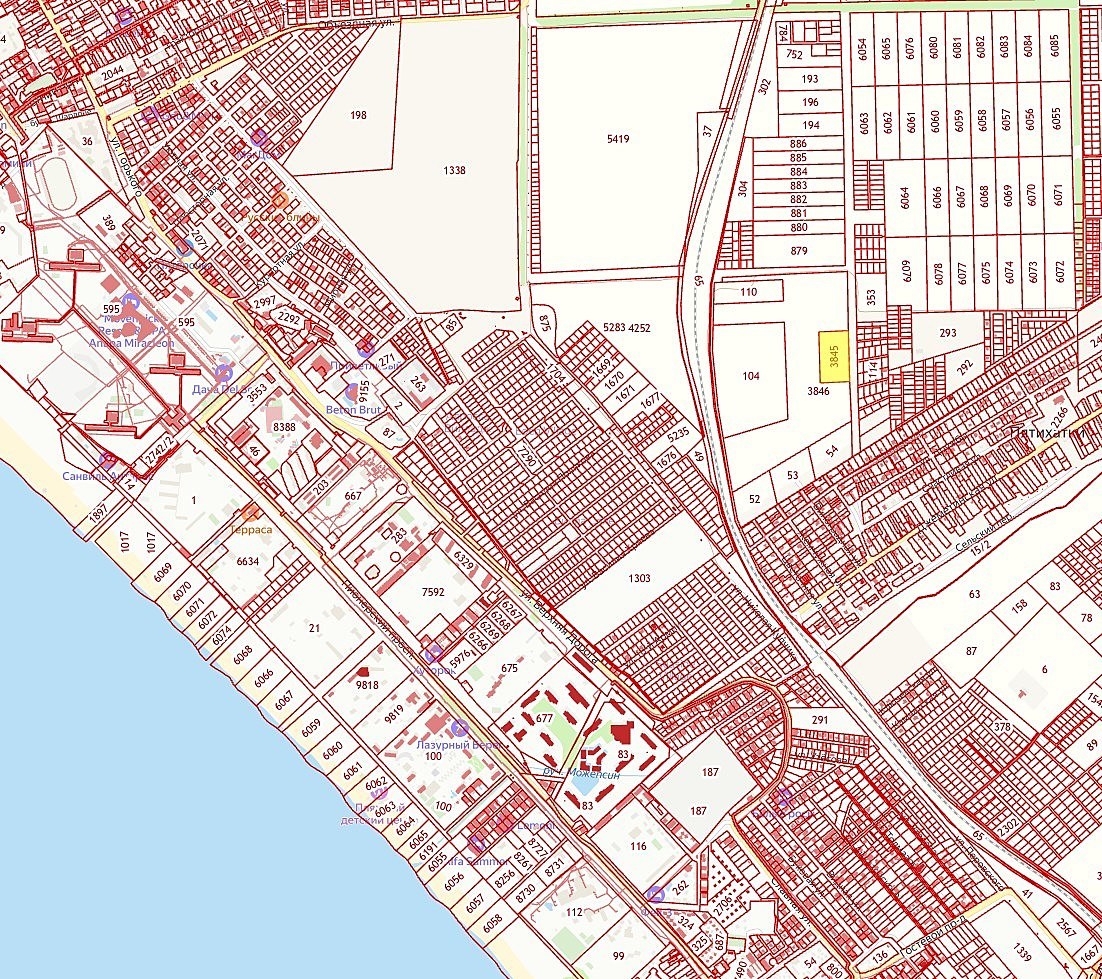Select parcel 677 with apartment buildings
This screenshot has width=1102, height=979.
coord(544,718)
